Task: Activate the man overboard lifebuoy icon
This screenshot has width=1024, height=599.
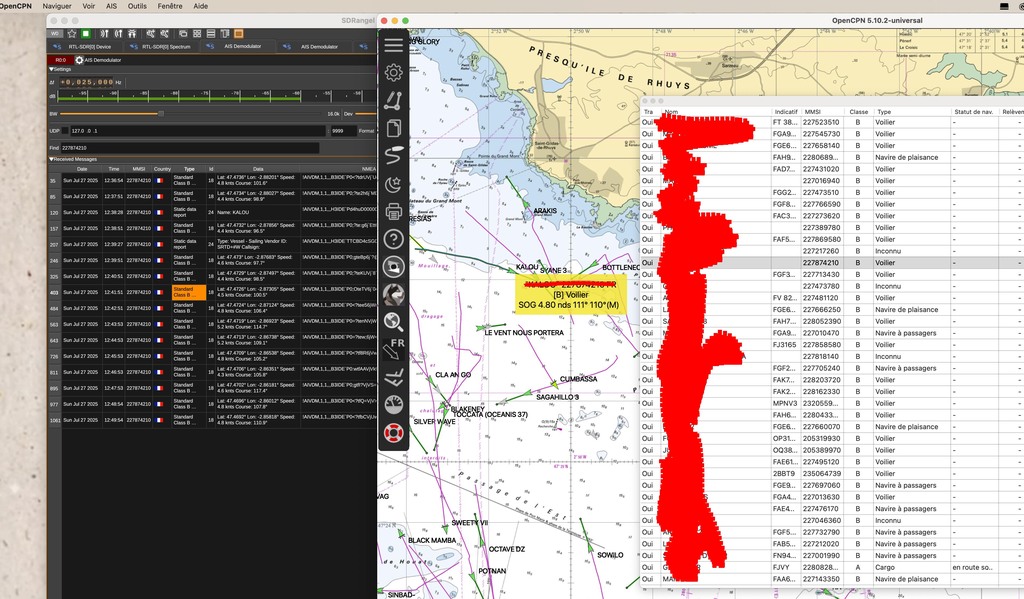Action: coord(393,433)
